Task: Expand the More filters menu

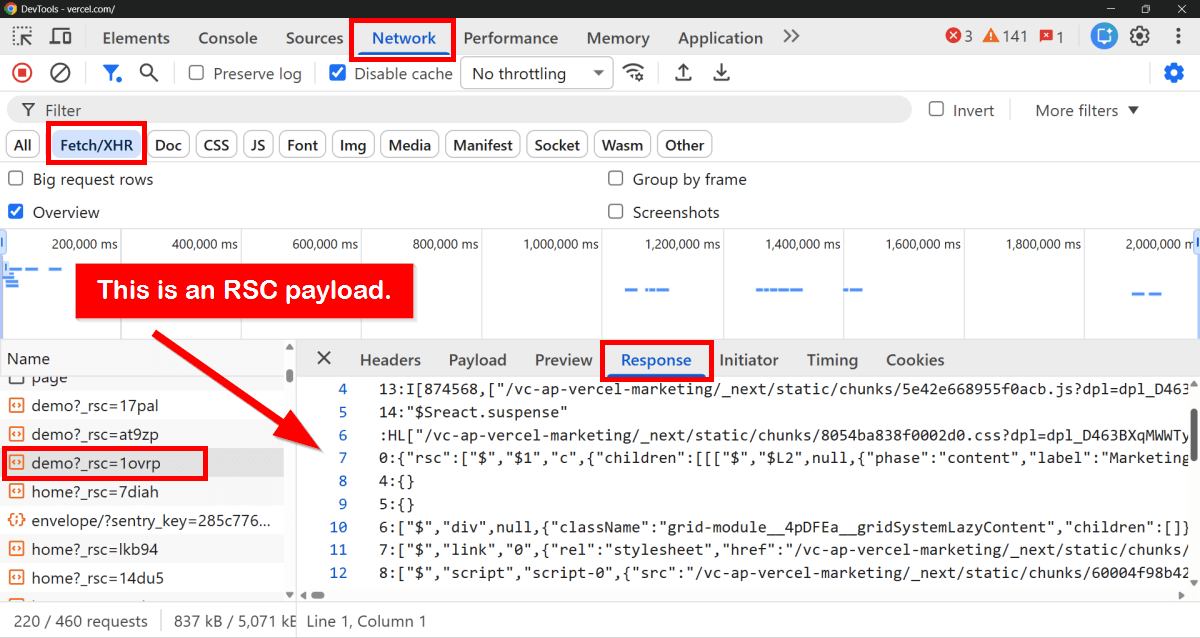Action: (1086, 110)
